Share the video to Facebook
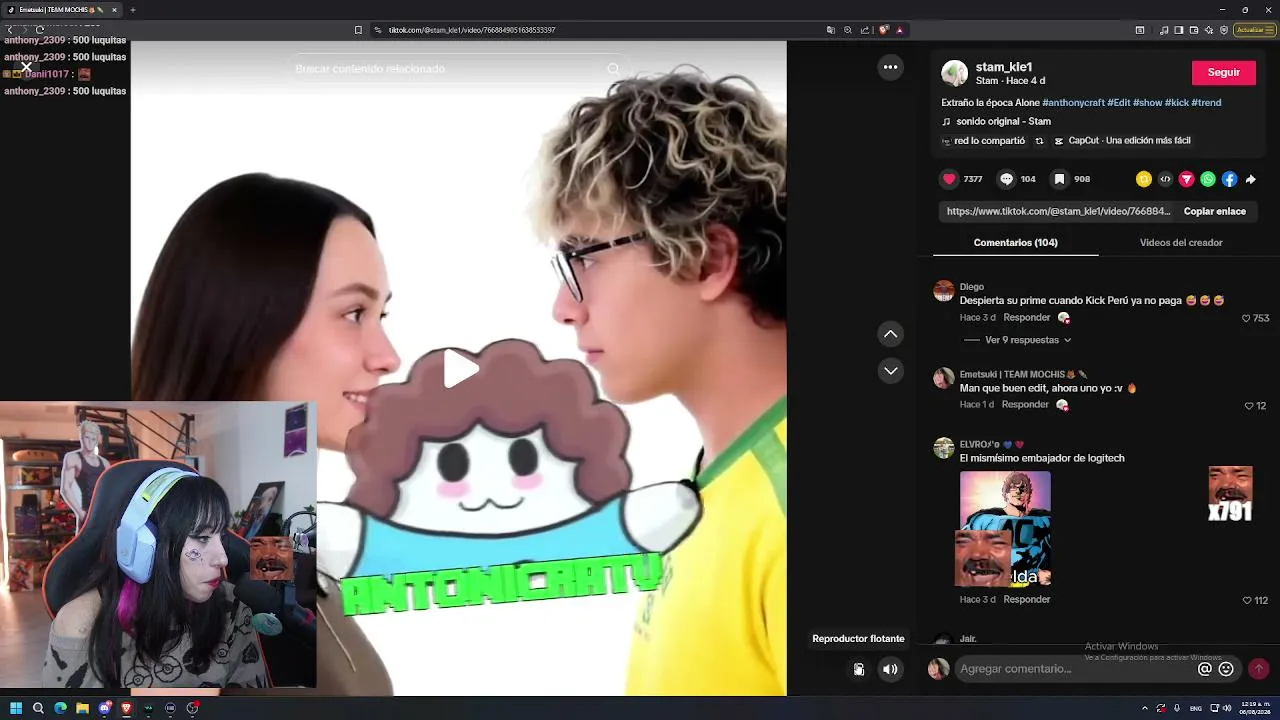This screenshot has width=1280, height=720. pos(1230,179)
